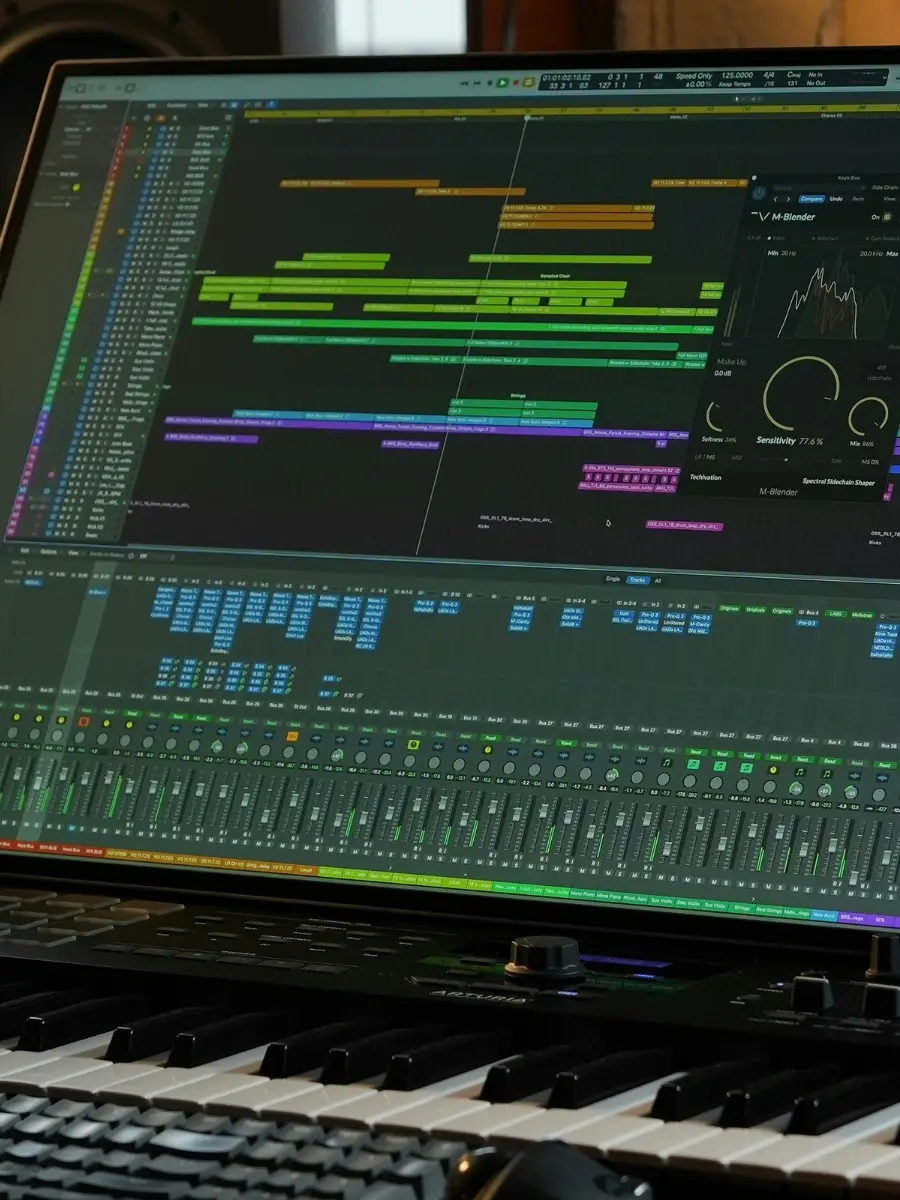Select the Sidechain spectrum display option
Image resolution: width=900 pixels, height=1200 pixels.
coord(826,238)
